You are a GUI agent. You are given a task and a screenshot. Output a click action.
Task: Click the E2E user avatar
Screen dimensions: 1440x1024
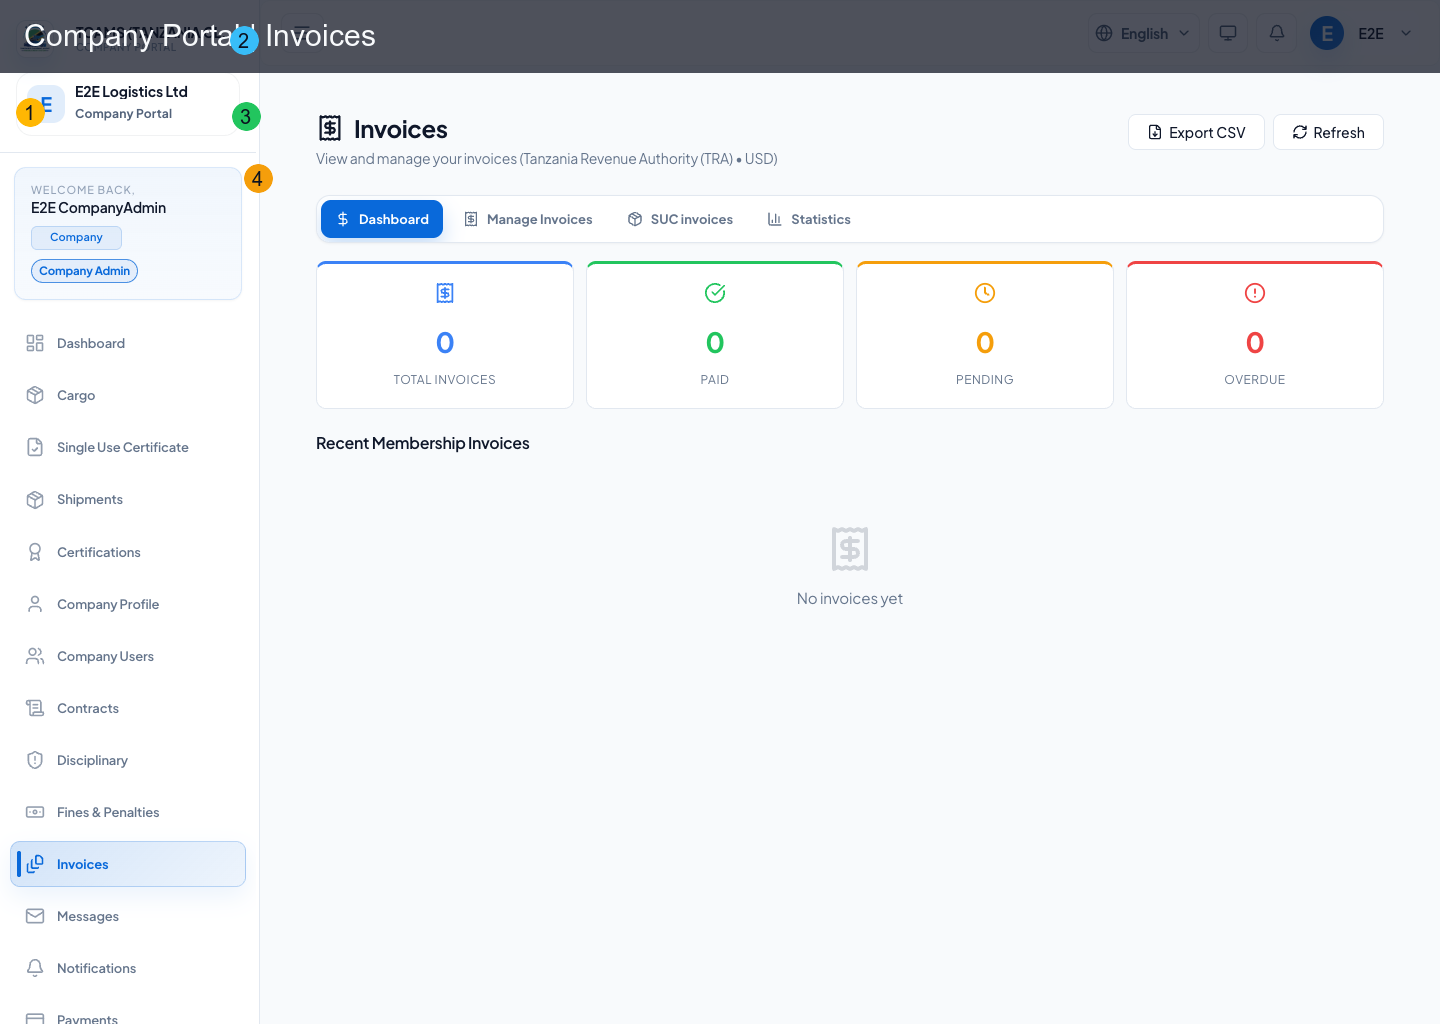(x=1327, y=33)
